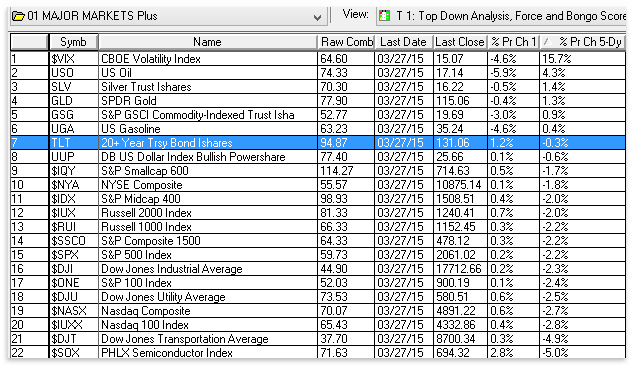Screen dimensions: 633x365
Task: Select the UGA symbol cell
Action: coord(73,129)
